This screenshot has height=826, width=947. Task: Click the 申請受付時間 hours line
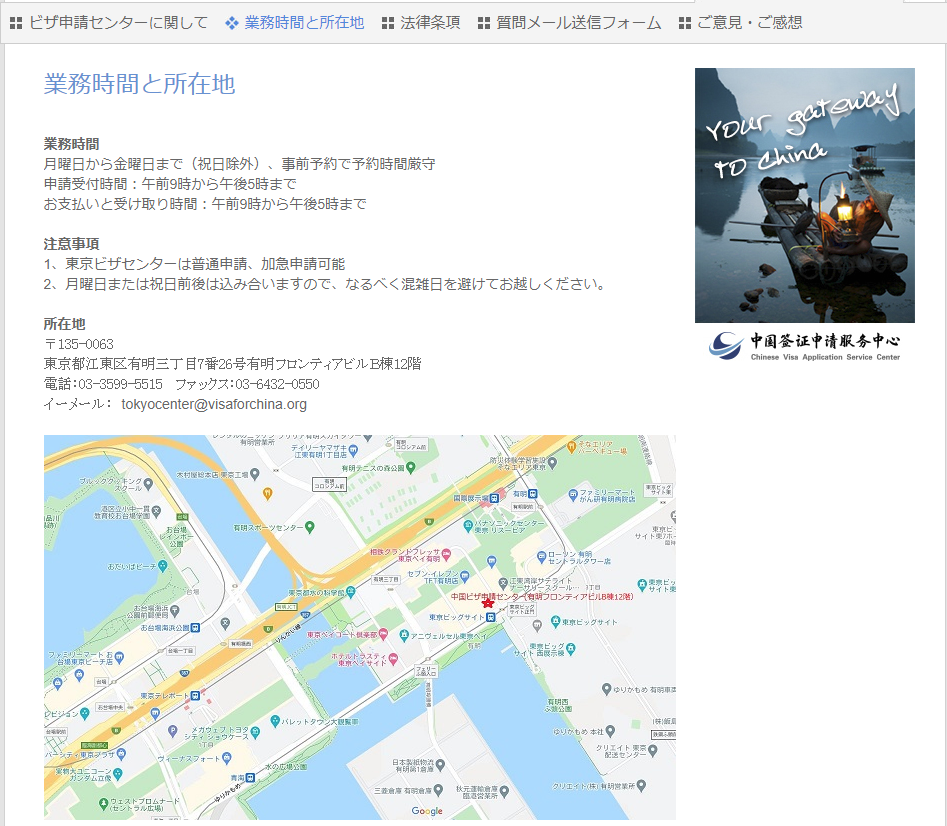(170, 184)
